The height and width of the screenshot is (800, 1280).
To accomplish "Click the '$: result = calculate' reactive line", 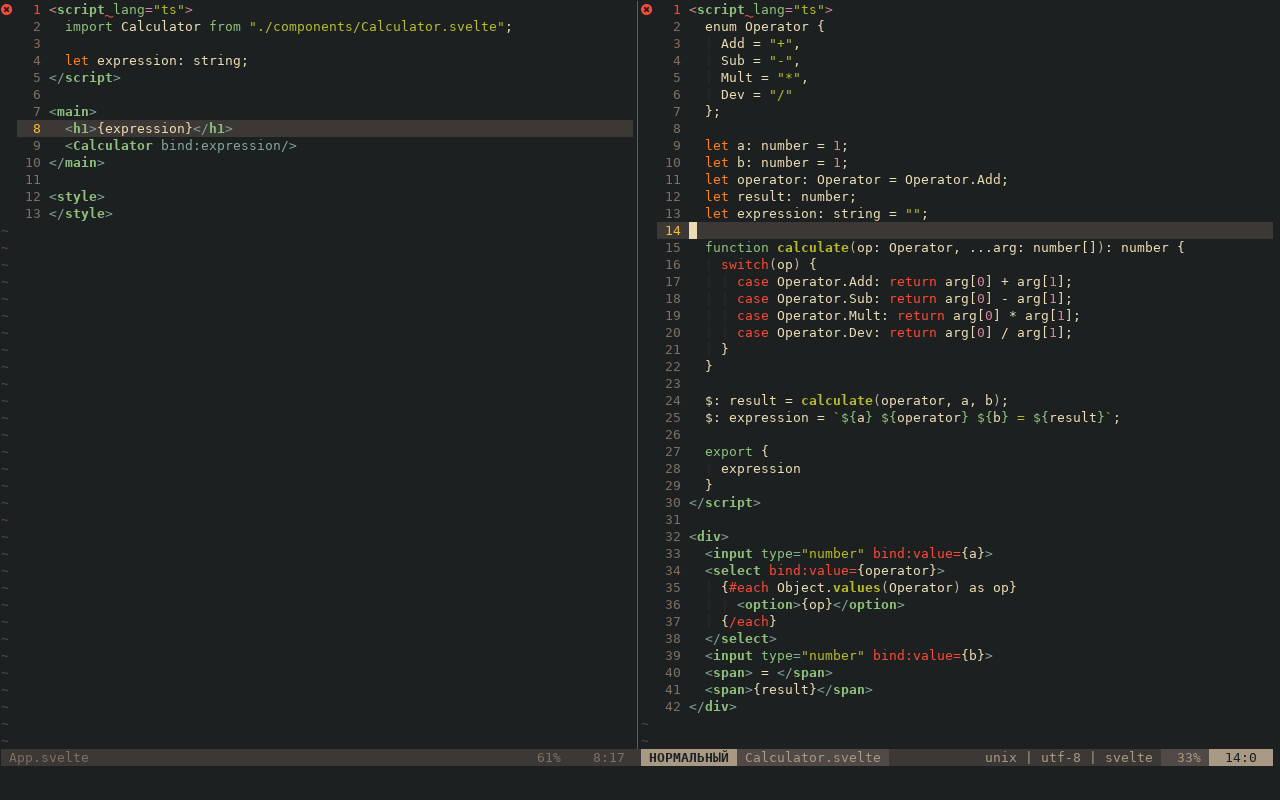I will pos(857,400).
